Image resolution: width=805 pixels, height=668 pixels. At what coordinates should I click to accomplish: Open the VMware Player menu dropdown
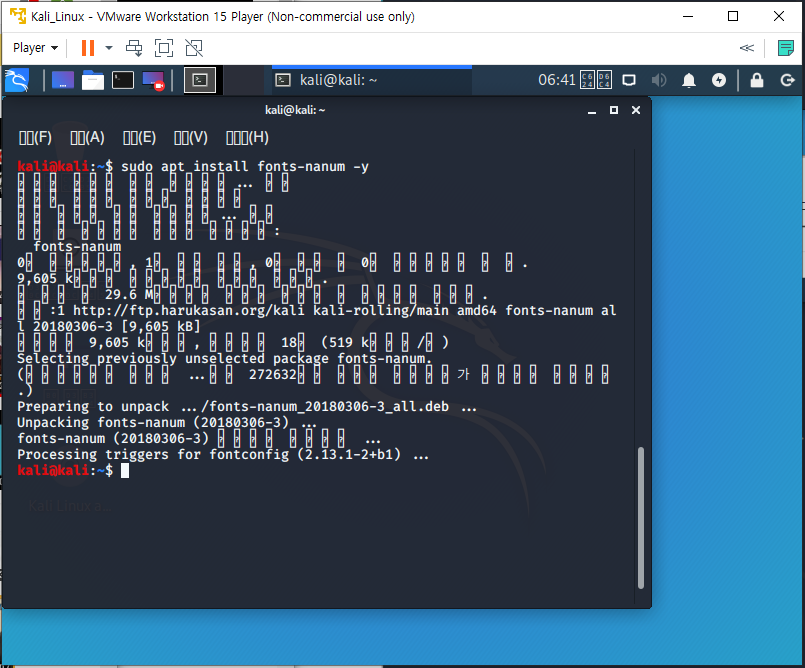click(x=35, y=48)
